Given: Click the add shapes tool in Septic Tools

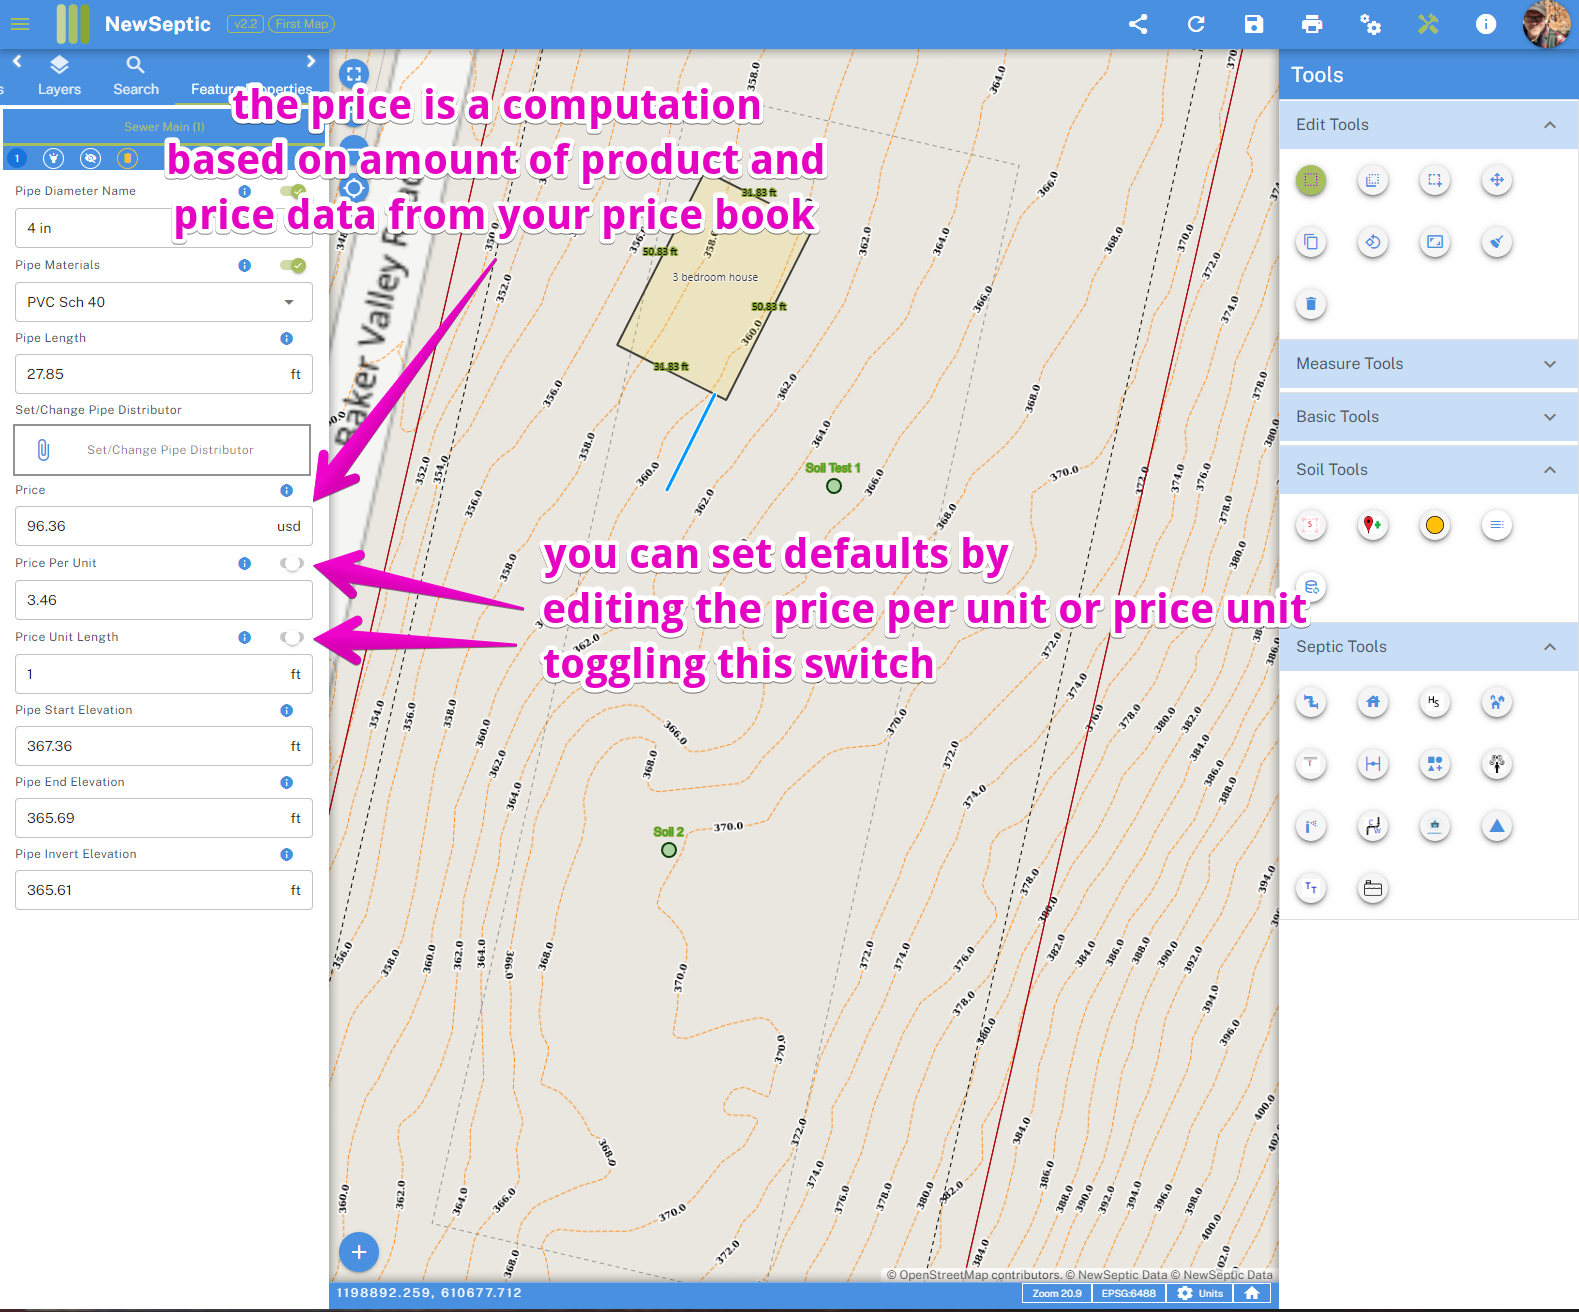Looking at the screenshot, I should [x=1434, y=765].
